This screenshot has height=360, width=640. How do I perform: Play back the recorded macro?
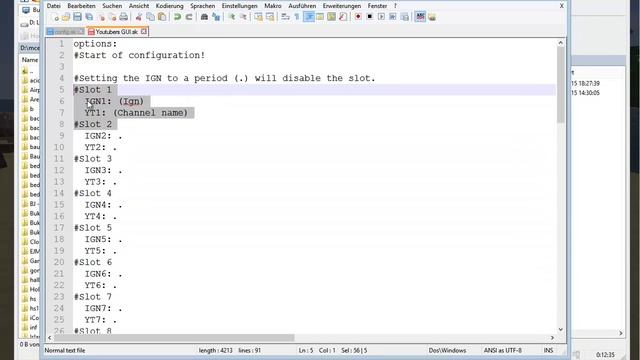(x=381, y=17)
